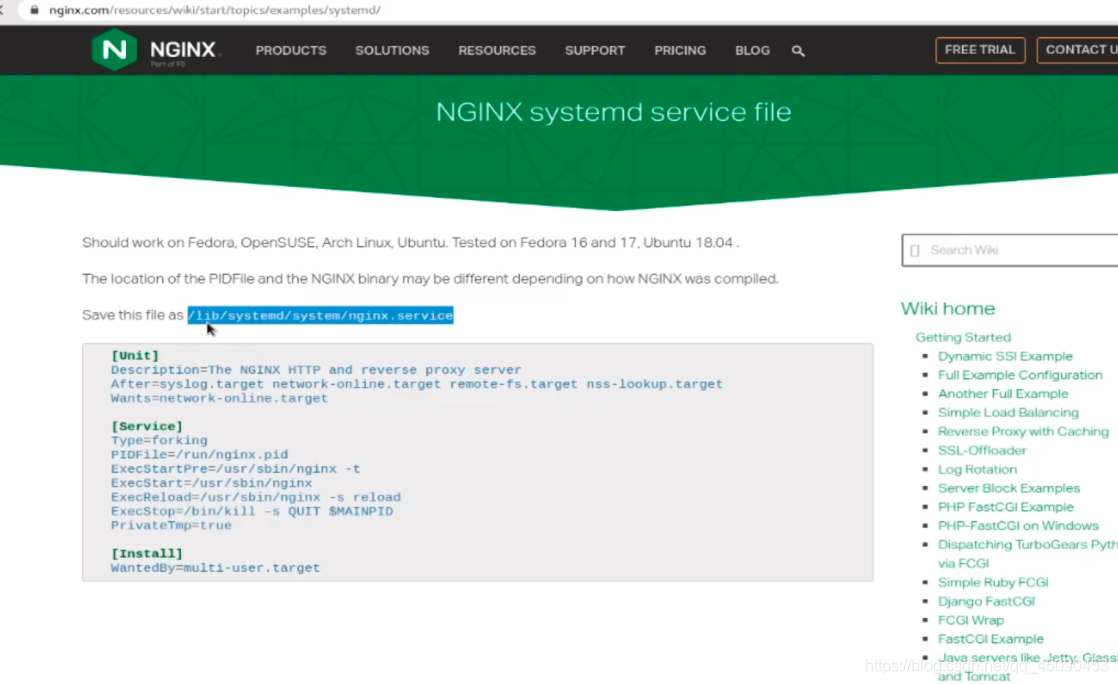This screenshot has height=684, width=1118.
Task: Open Full Example Configuration link
Action: tap(1020, 374)
